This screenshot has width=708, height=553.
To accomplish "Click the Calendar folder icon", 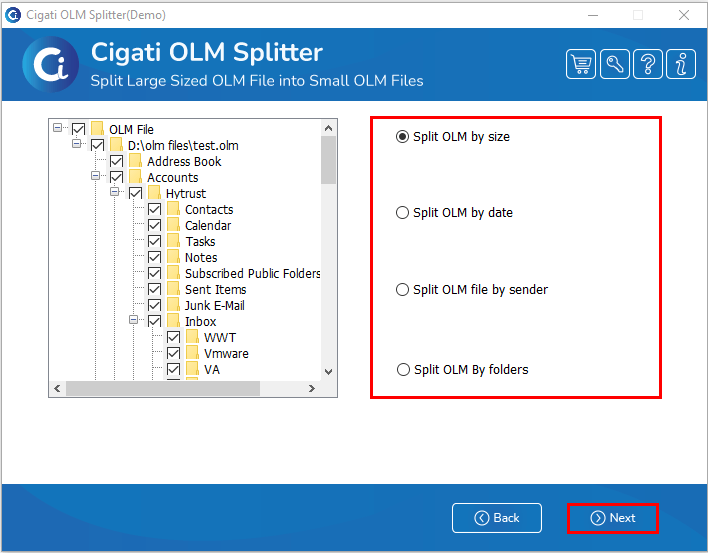I will click(173, 225).
